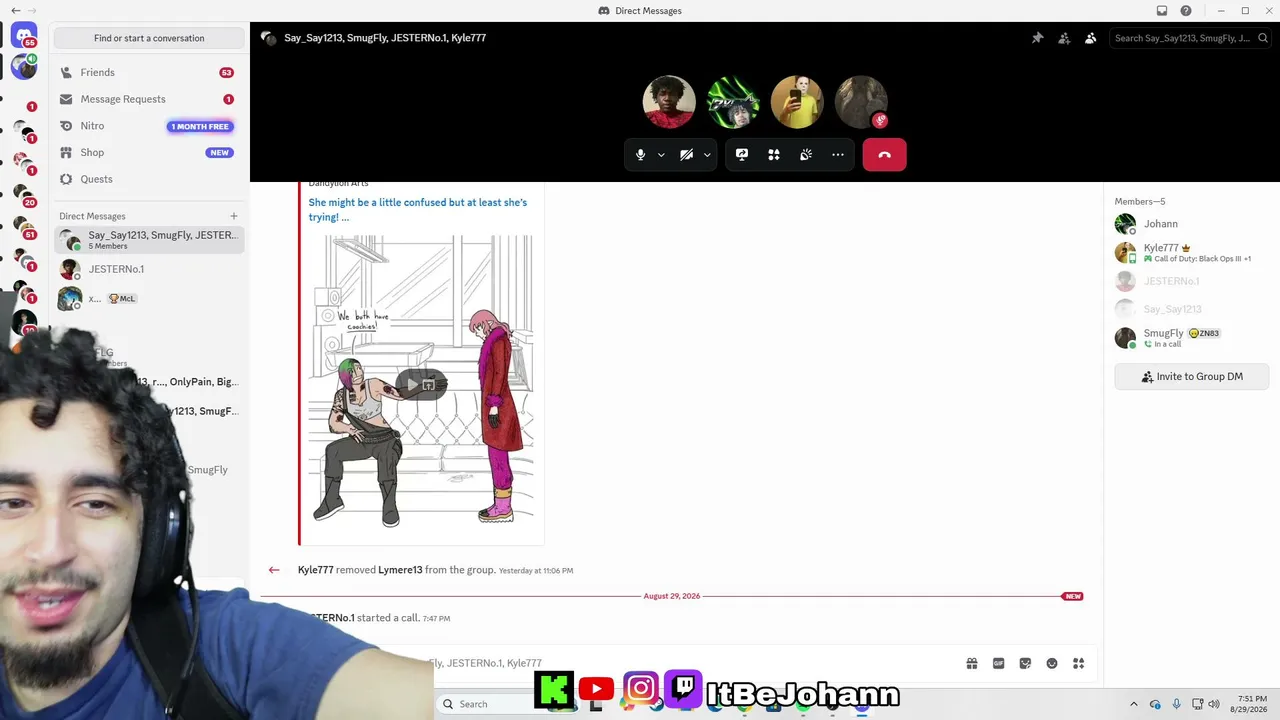The width and height of the screenshot is (1280, 720).
Task: Open the soundboard in call controls
Action: pyautogui.click(x=806, y=155)
